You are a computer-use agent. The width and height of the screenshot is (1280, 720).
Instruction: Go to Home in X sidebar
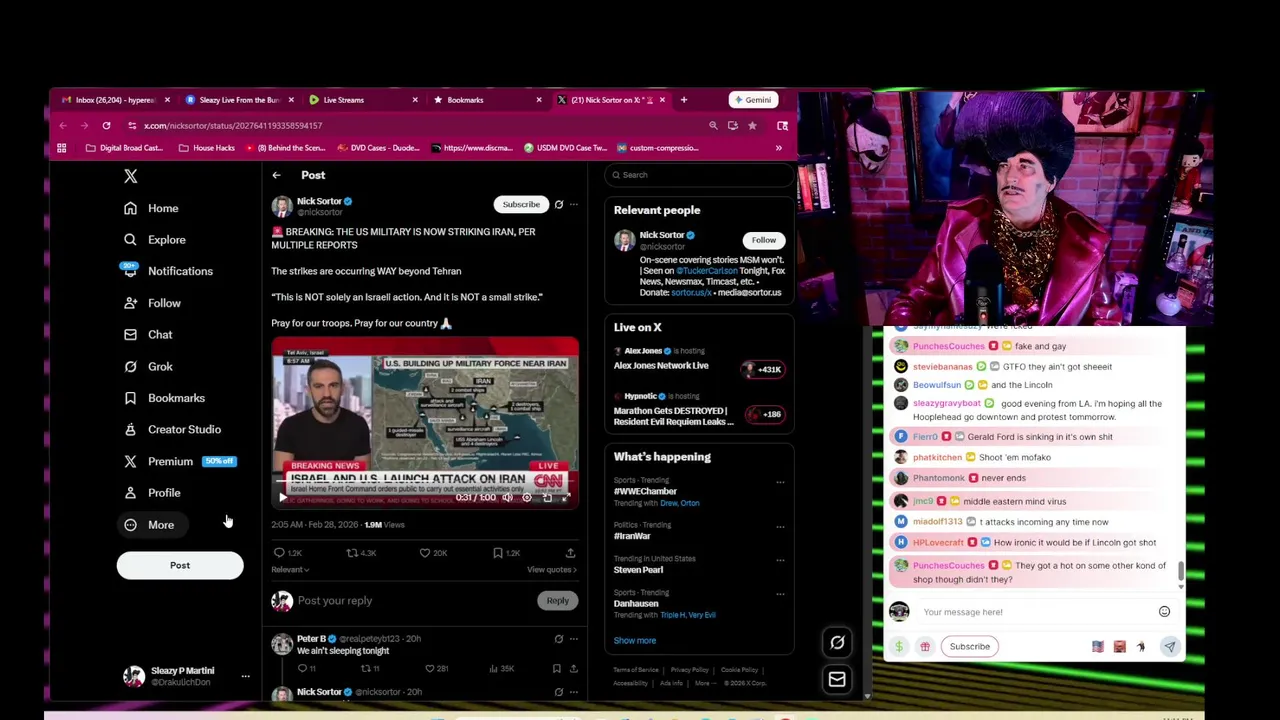coord(151,208)
